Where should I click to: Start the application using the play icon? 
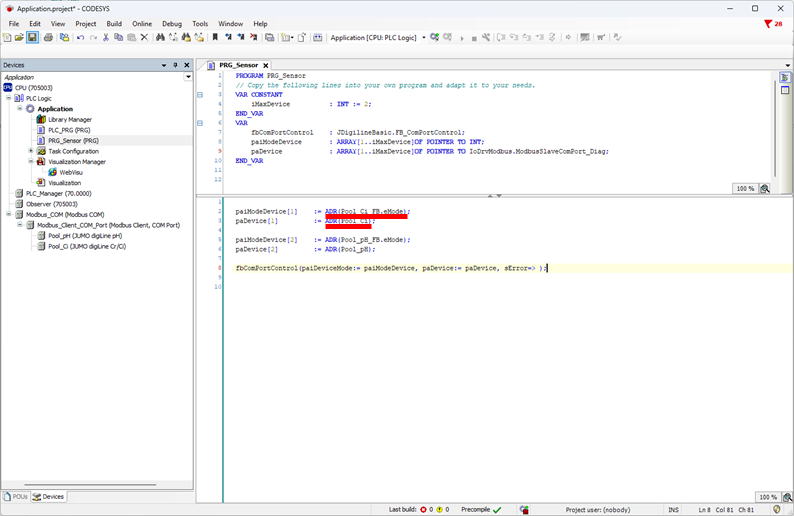461,38
